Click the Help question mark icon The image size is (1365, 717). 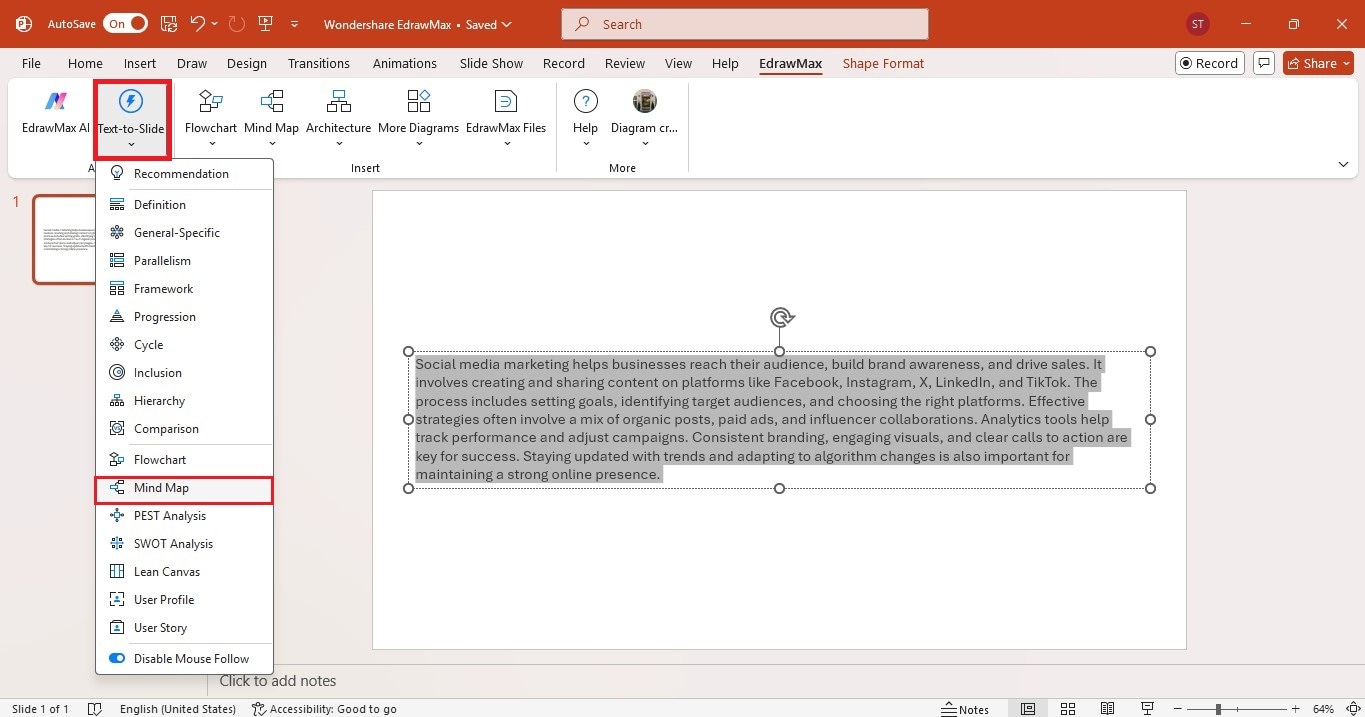586,101
